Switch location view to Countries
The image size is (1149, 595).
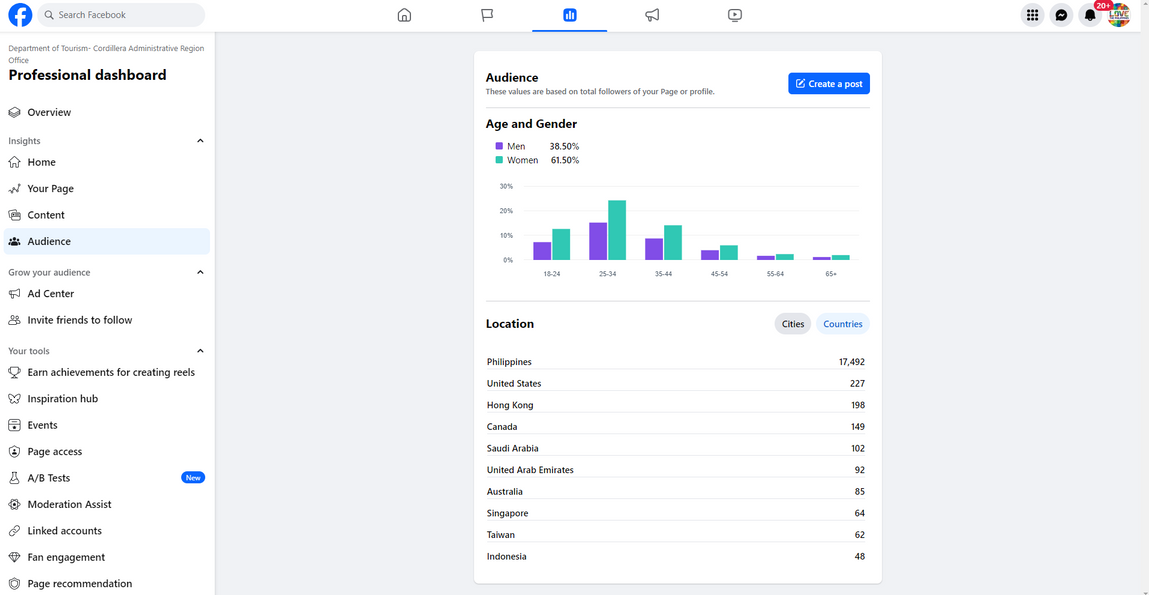tap(843, 324)
